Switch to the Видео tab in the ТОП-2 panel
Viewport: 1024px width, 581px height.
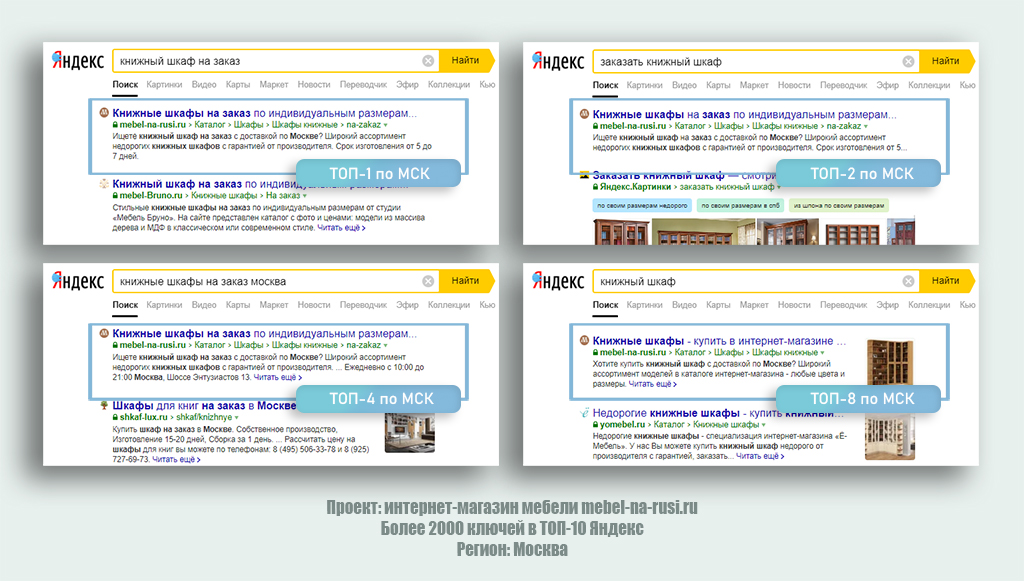(684, 85)
